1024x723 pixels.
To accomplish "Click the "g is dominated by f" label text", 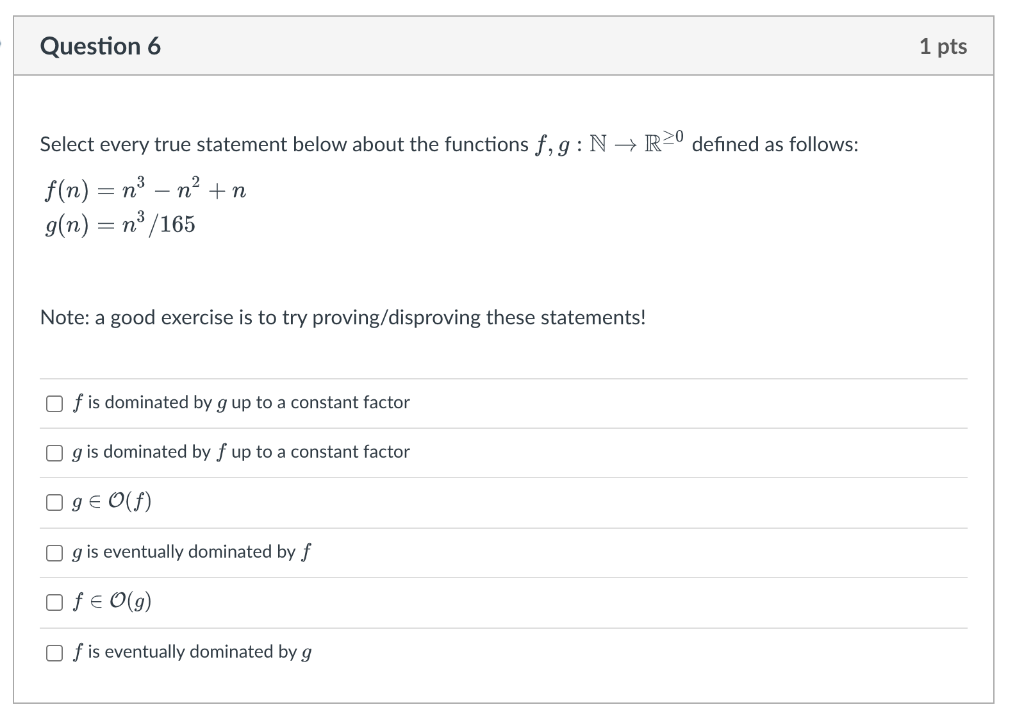I will tap(239, 452).
